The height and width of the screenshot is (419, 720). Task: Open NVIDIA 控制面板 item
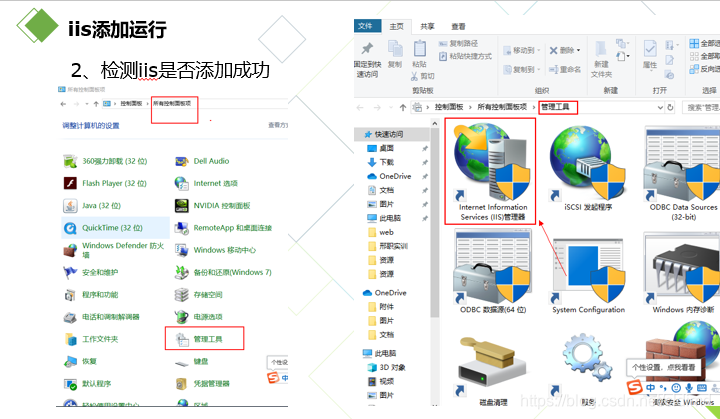(x=213, y=205)
